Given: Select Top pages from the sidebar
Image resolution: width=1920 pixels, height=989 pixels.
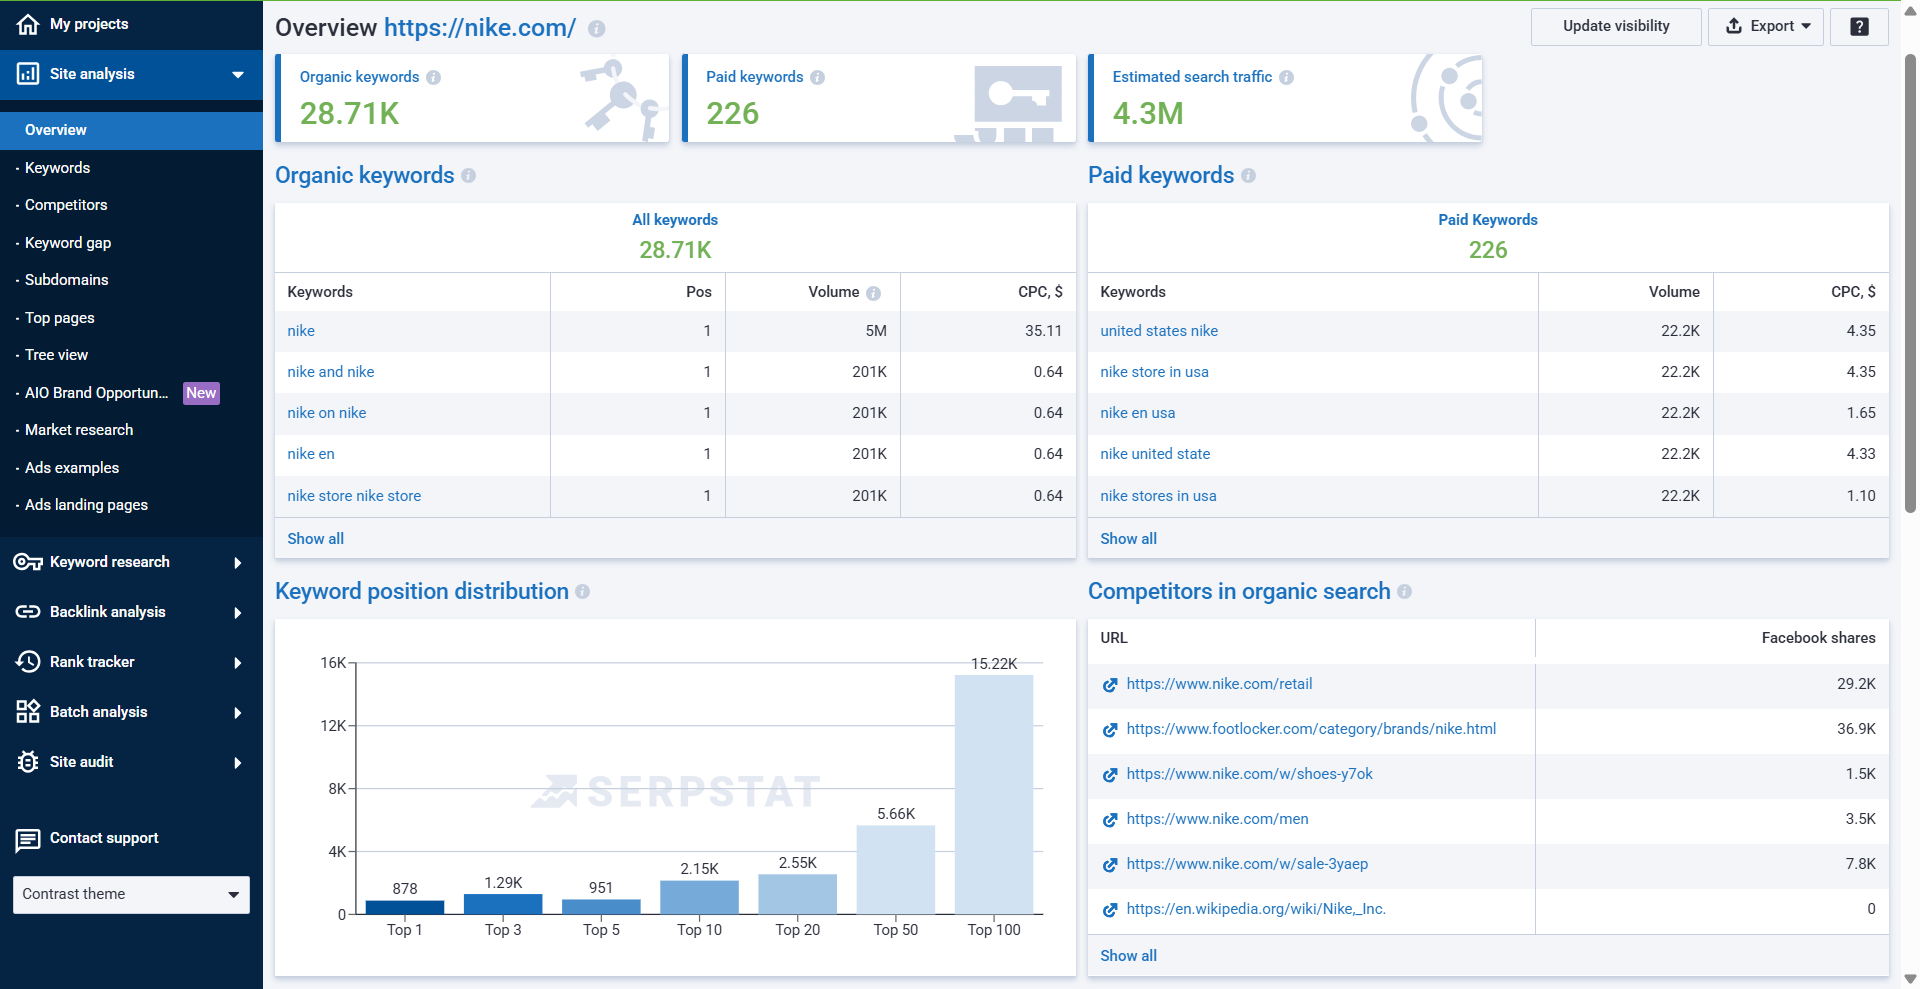Looking at the screenshot, I should [60, 318].
